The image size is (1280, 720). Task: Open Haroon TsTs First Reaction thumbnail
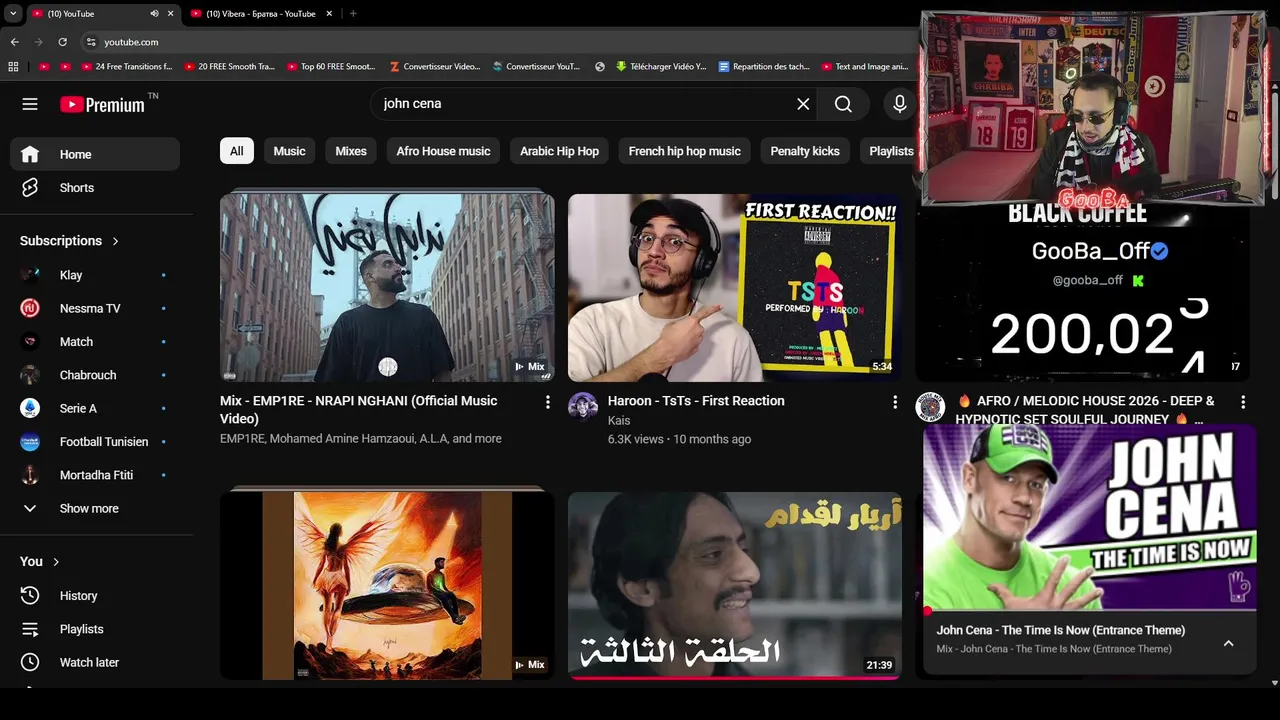[735, 288]
